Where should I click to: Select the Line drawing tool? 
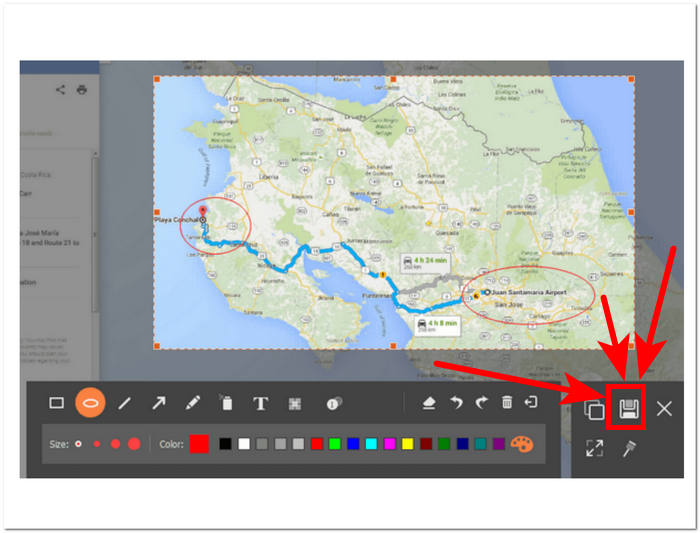tap(125, 404)
